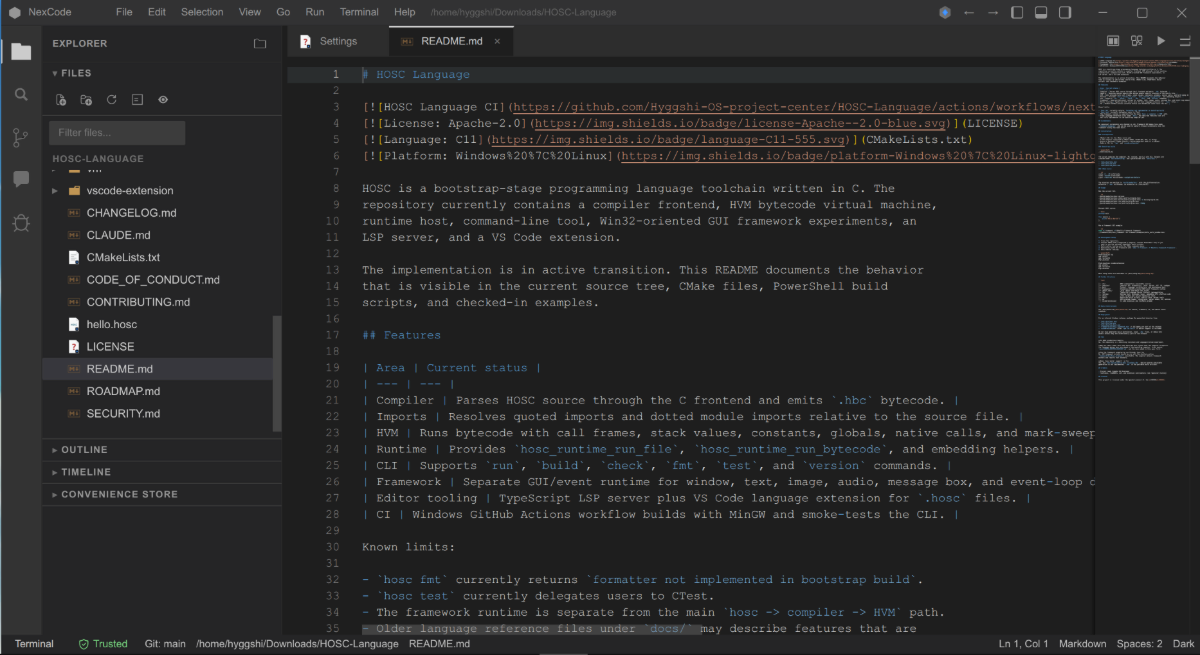Click the editor vertical scrollbar thumb
The height and width of the screenshot is (655, 1200).
coord(1194,110)
